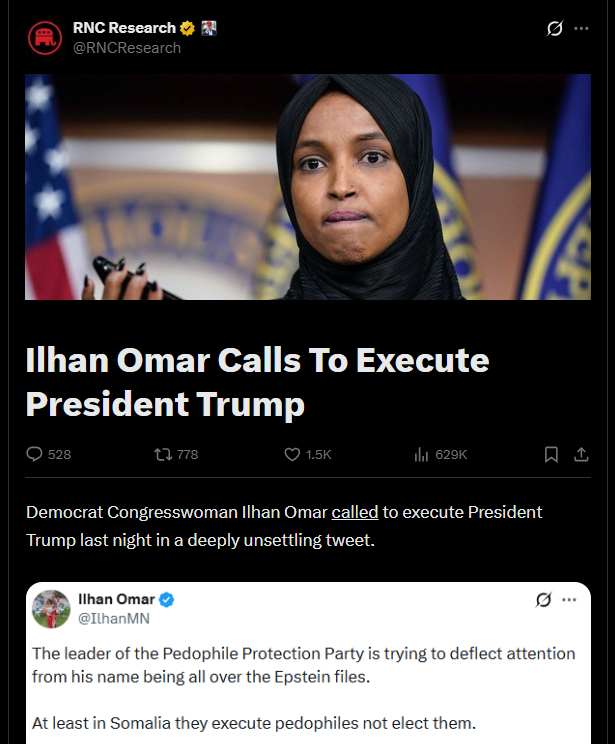Viewport: 615px width, 744px height.
Task: Open the Ilhan Omar article header photo
Action: [308, 186]
